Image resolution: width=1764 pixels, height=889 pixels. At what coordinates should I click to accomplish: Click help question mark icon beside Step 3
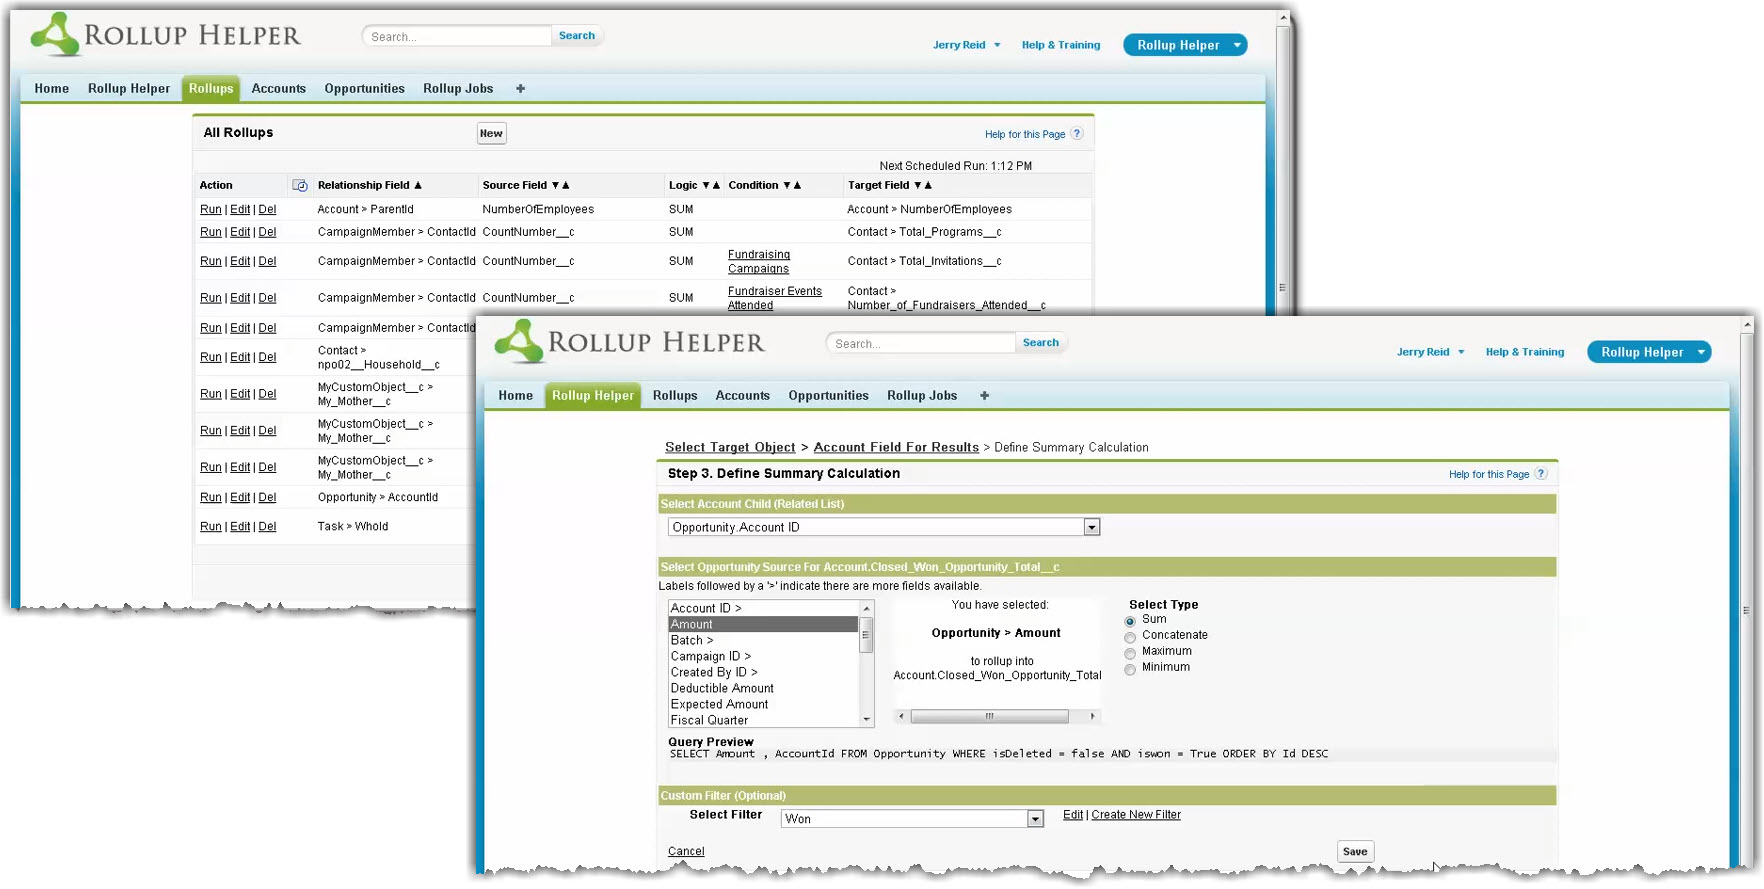[1541, 474]
